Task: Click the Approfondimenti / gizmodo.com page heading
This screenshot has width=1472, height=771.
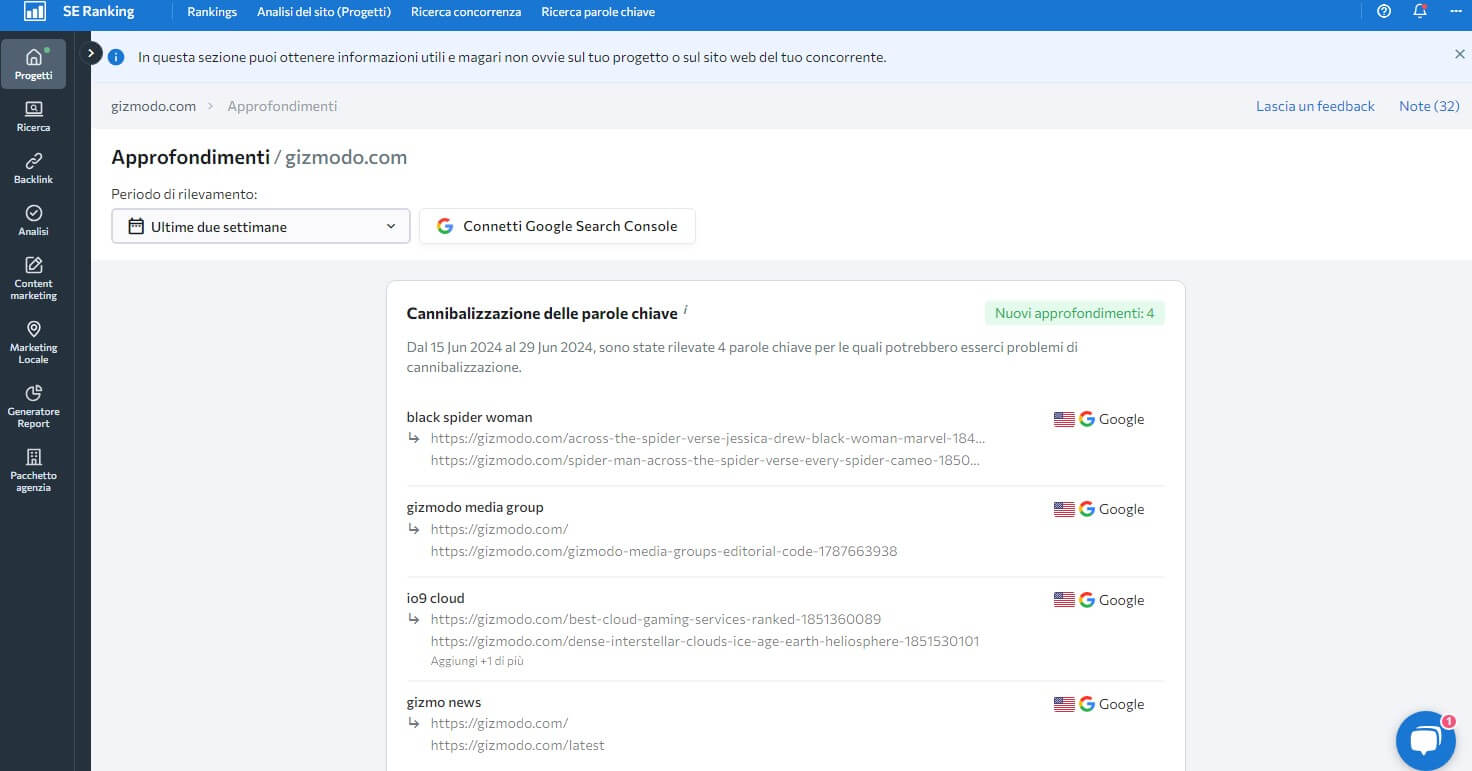Action: [x=259, y=157]
